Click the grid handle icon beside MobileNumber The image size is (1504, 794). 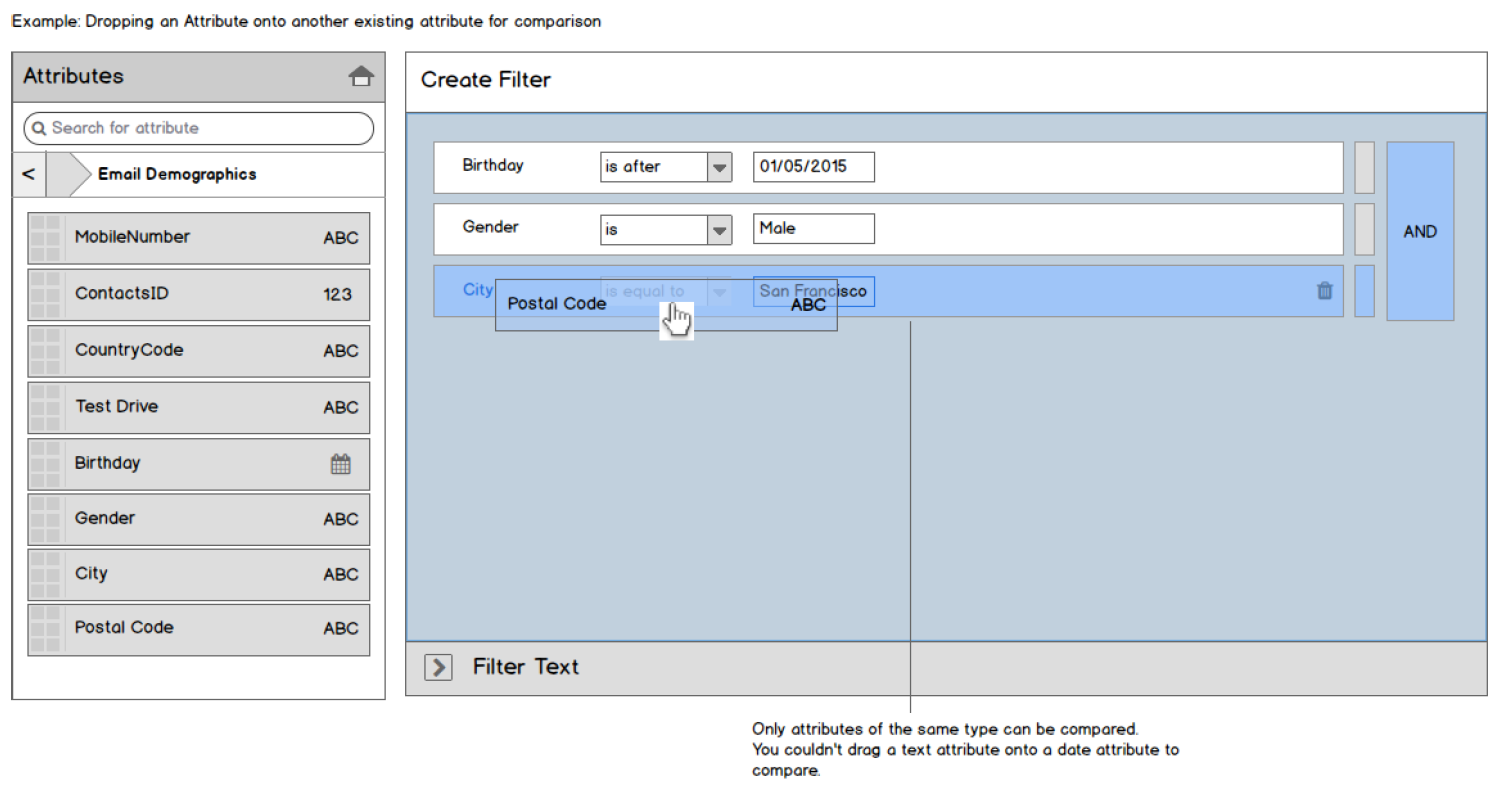click(x=46, y=238)
